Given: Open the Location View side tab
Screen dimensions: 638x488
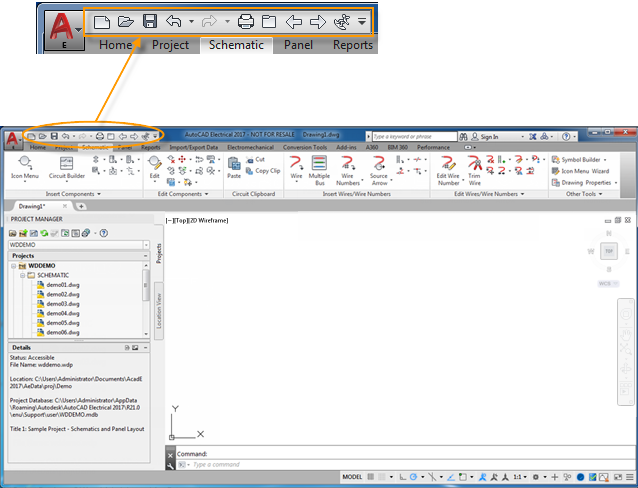Looking at the screenshot, I should pos(159,311).
